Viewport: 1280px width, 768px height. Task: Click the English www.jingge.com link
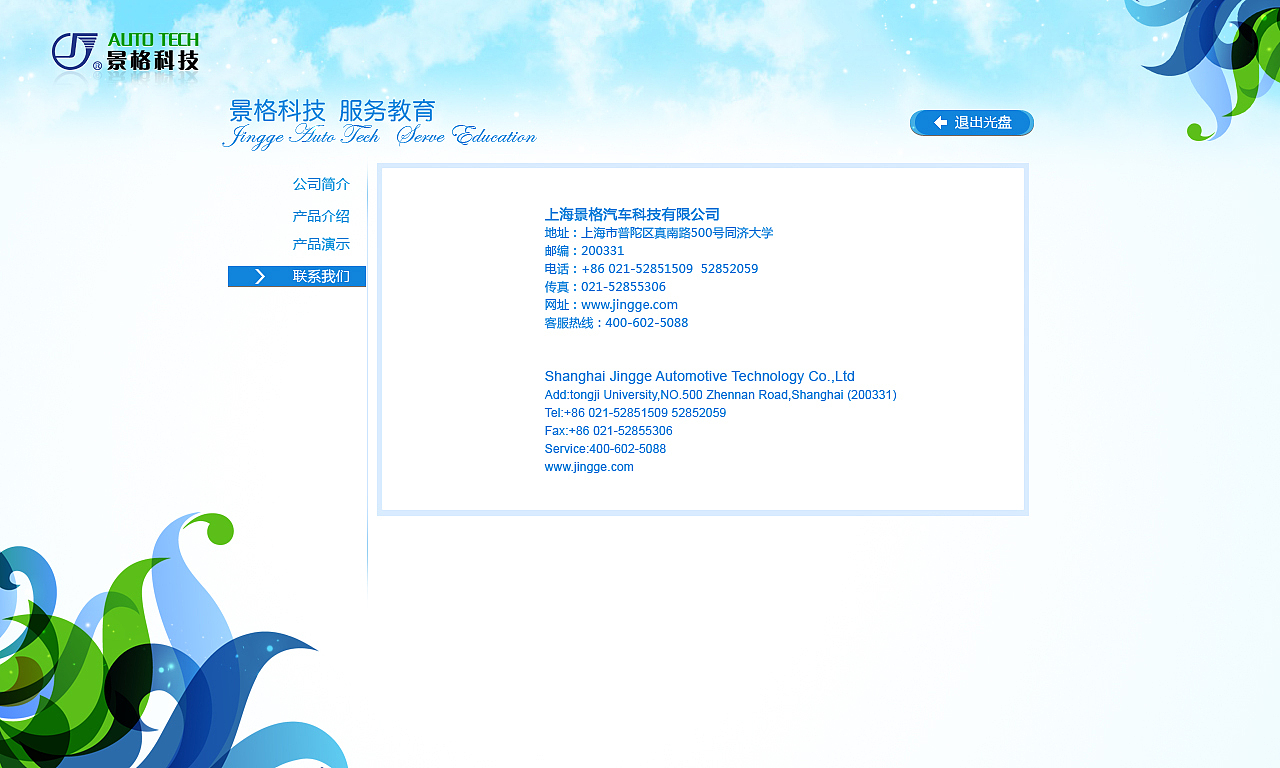[589, 466]
